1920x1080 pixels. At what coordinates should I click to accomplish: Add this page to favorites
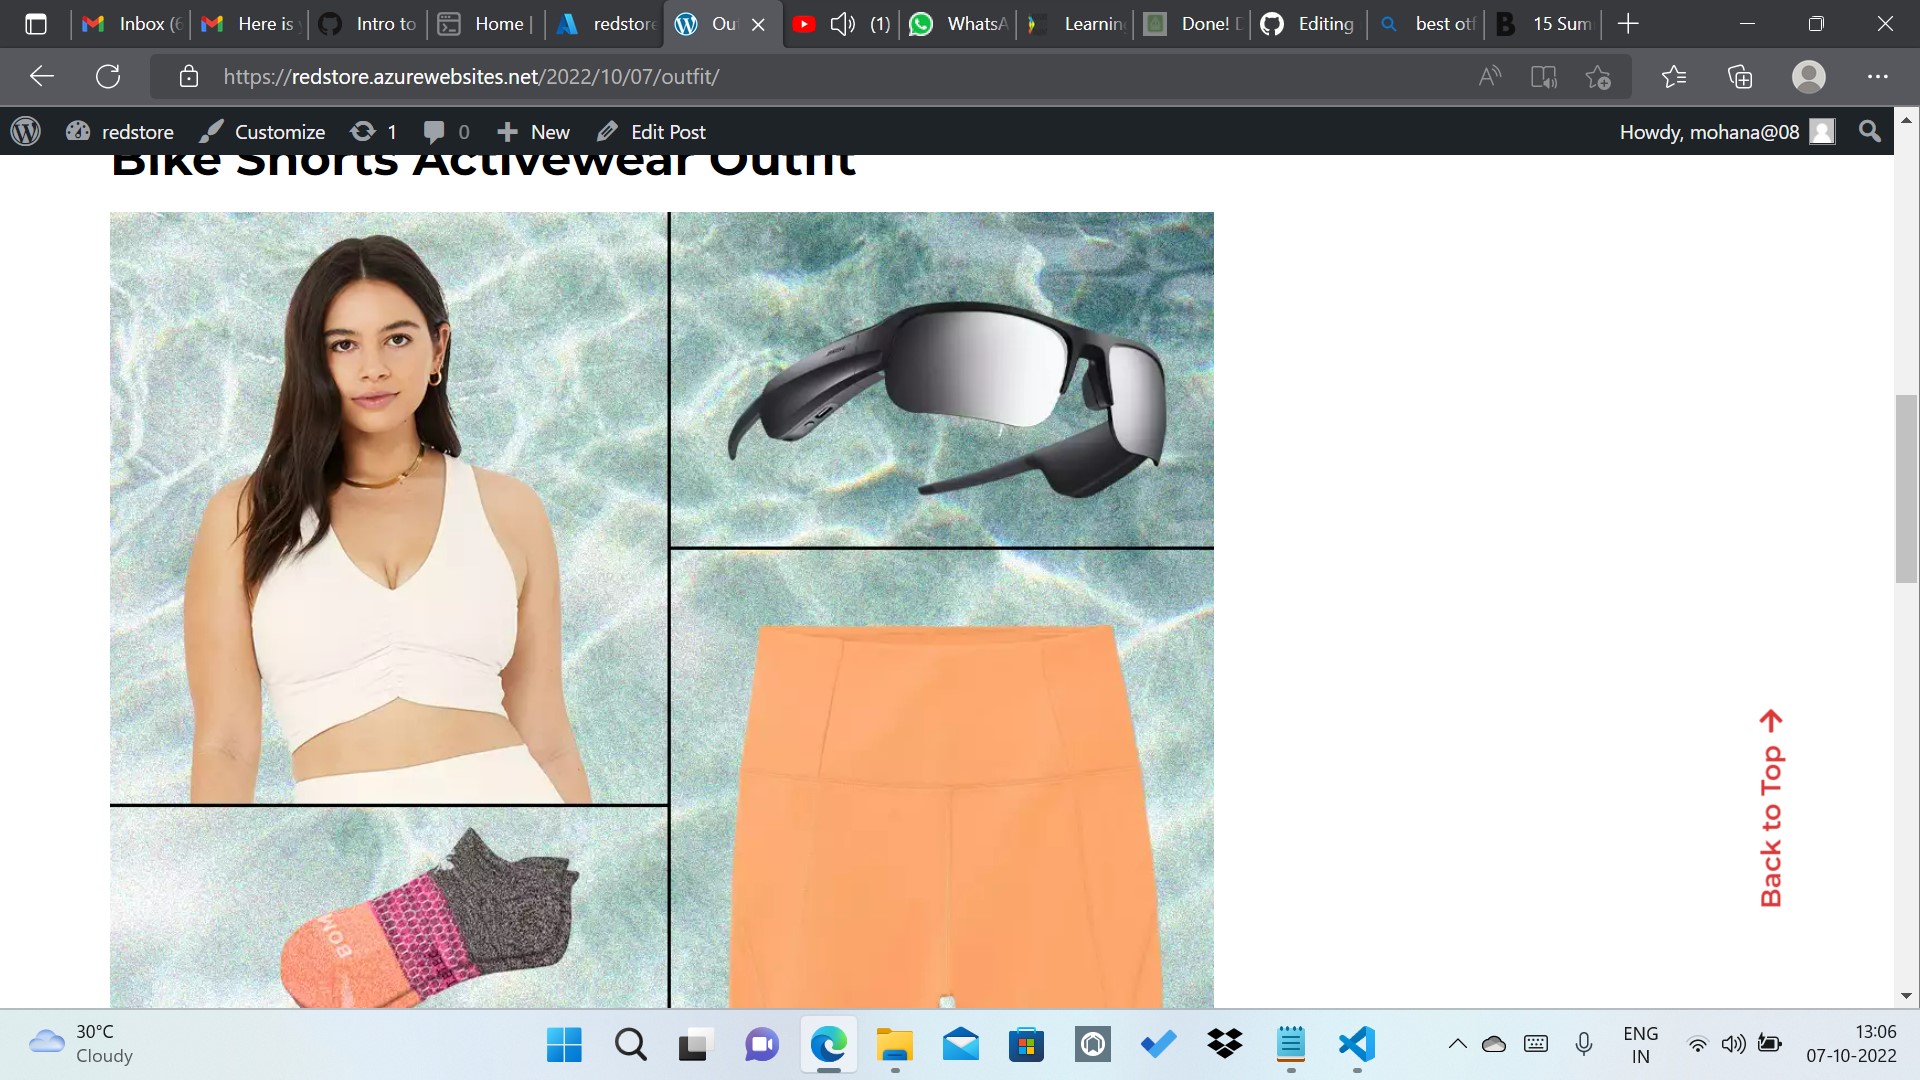[x=1598, y=77]
